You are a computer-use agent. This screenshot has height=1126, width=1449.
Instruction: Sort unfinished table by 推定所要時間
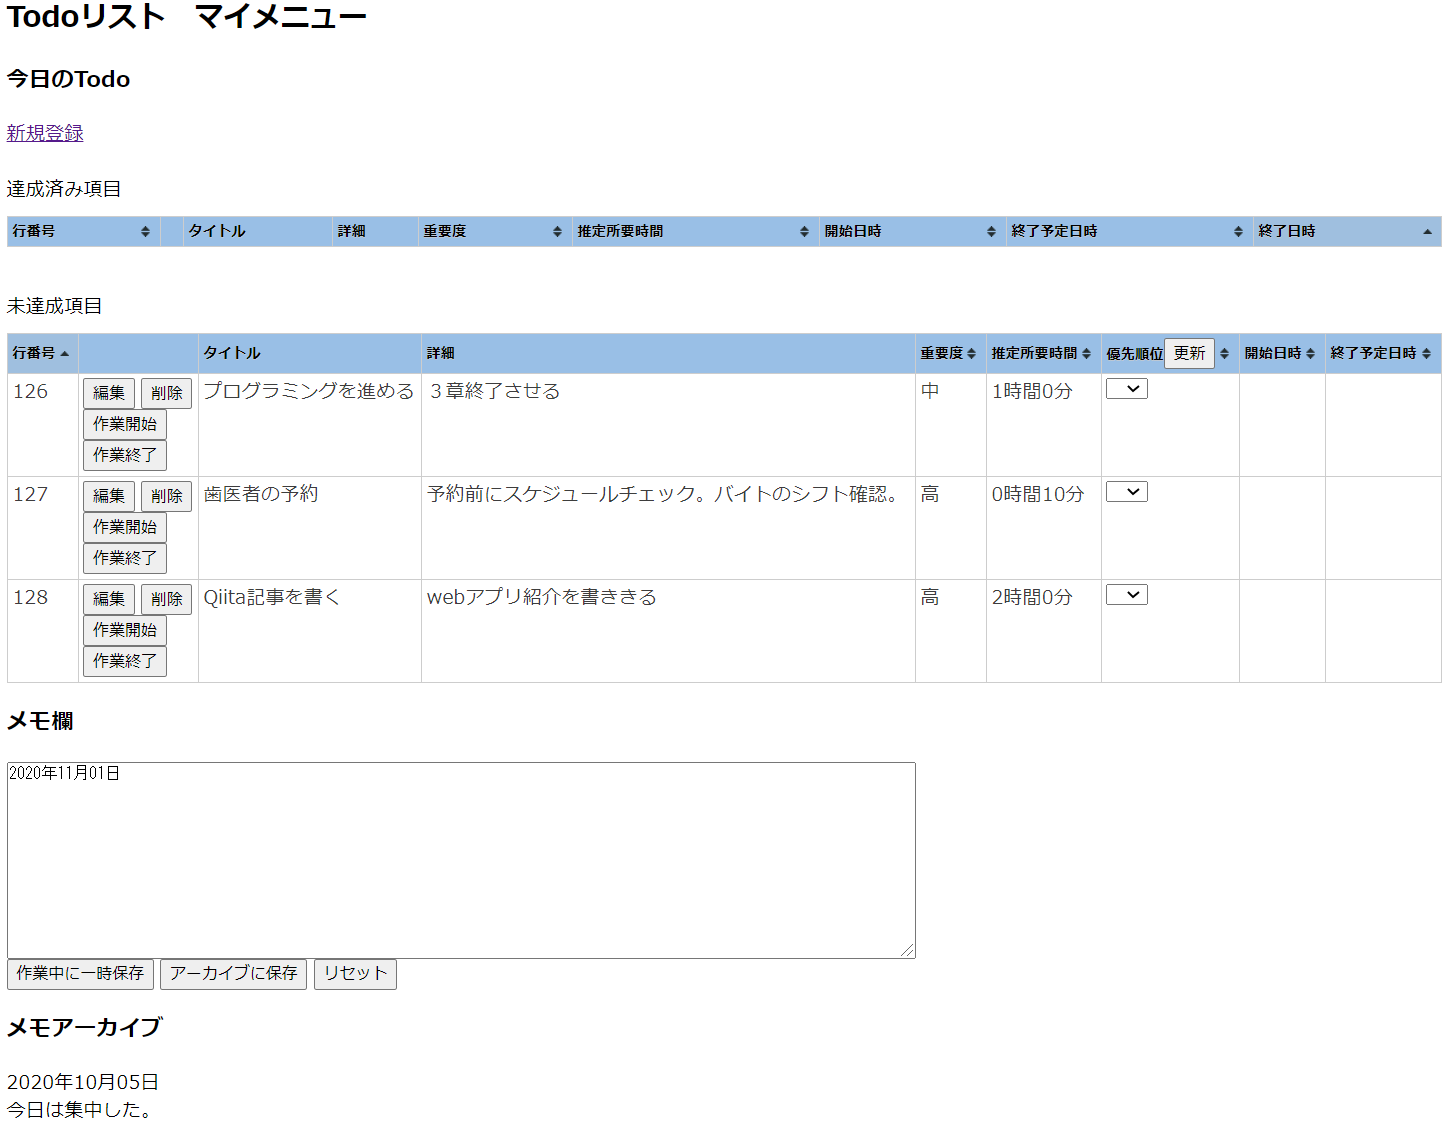[x=1043, y=353]
